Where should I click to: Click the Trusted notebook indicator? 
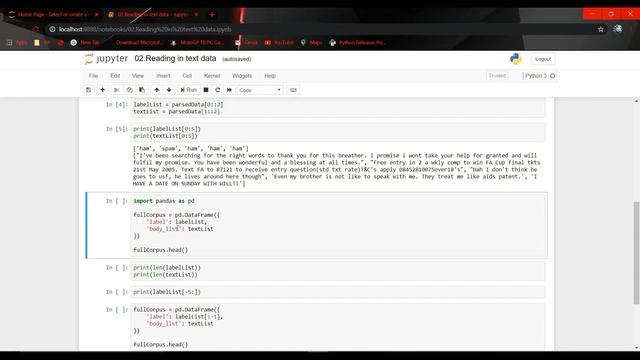pyautogui.click(x=497, y=76)
